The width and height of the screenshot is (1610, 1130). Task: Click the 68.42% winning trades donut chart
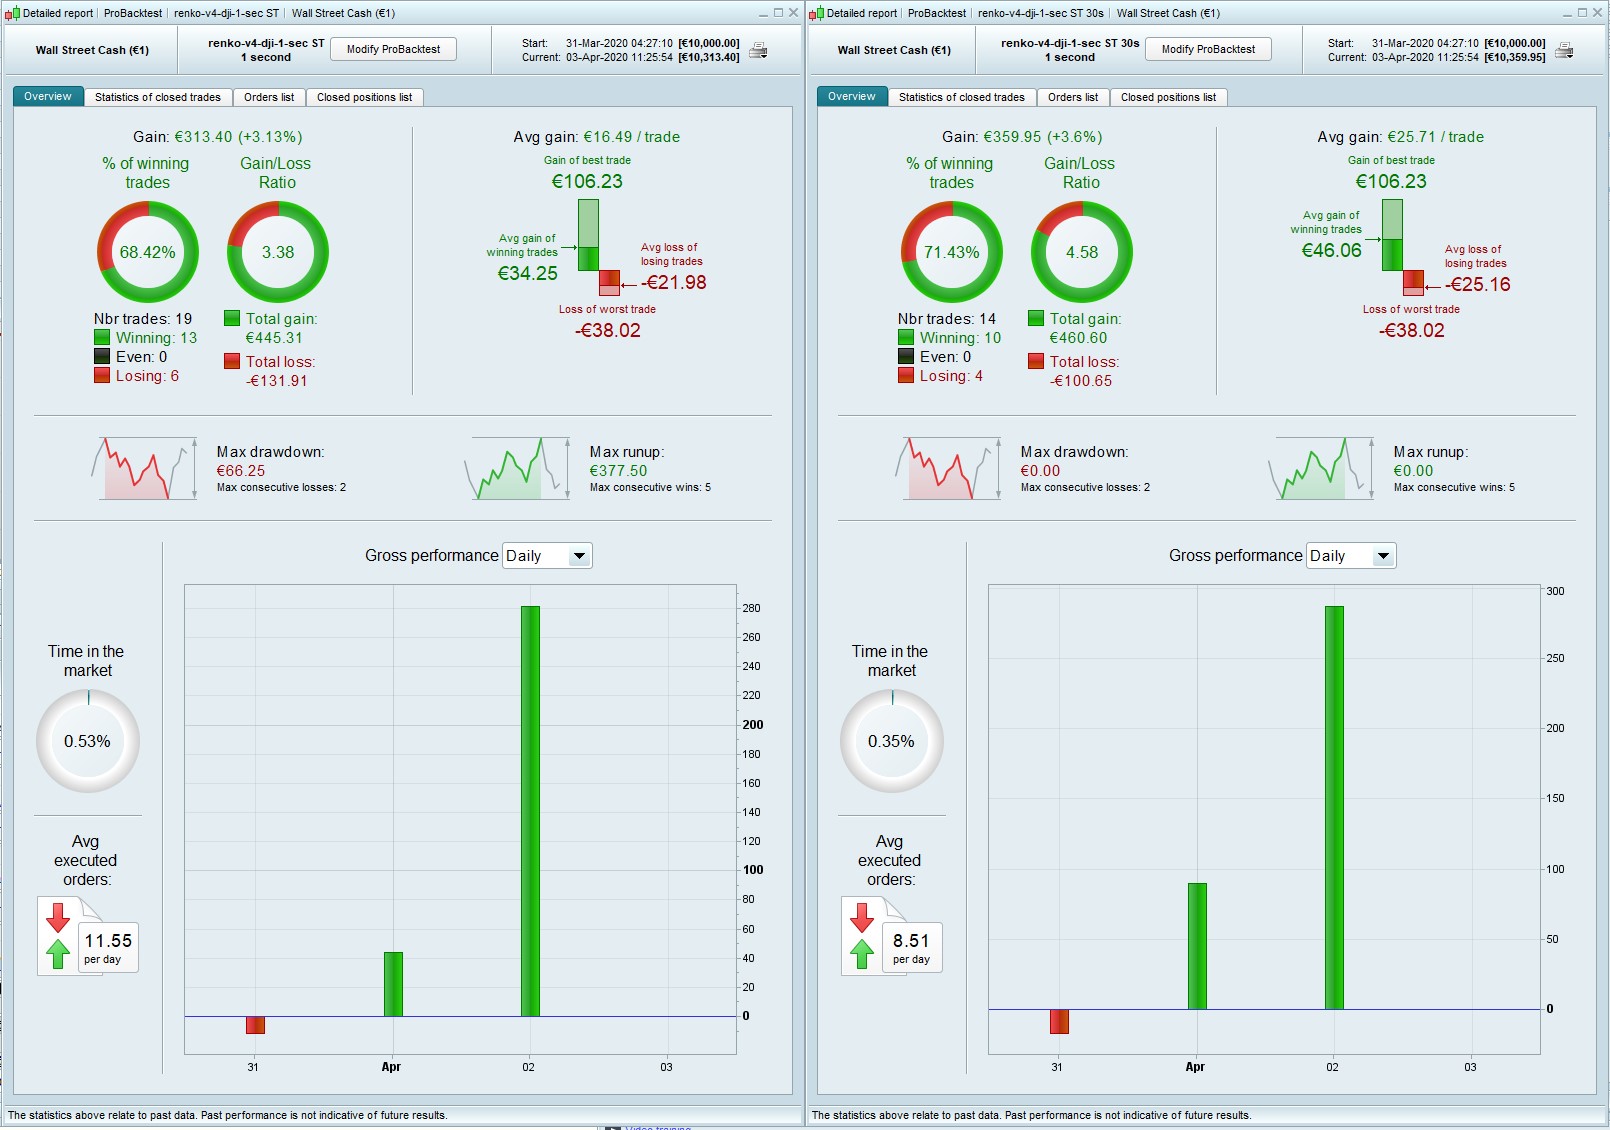(x=148, y=252)
